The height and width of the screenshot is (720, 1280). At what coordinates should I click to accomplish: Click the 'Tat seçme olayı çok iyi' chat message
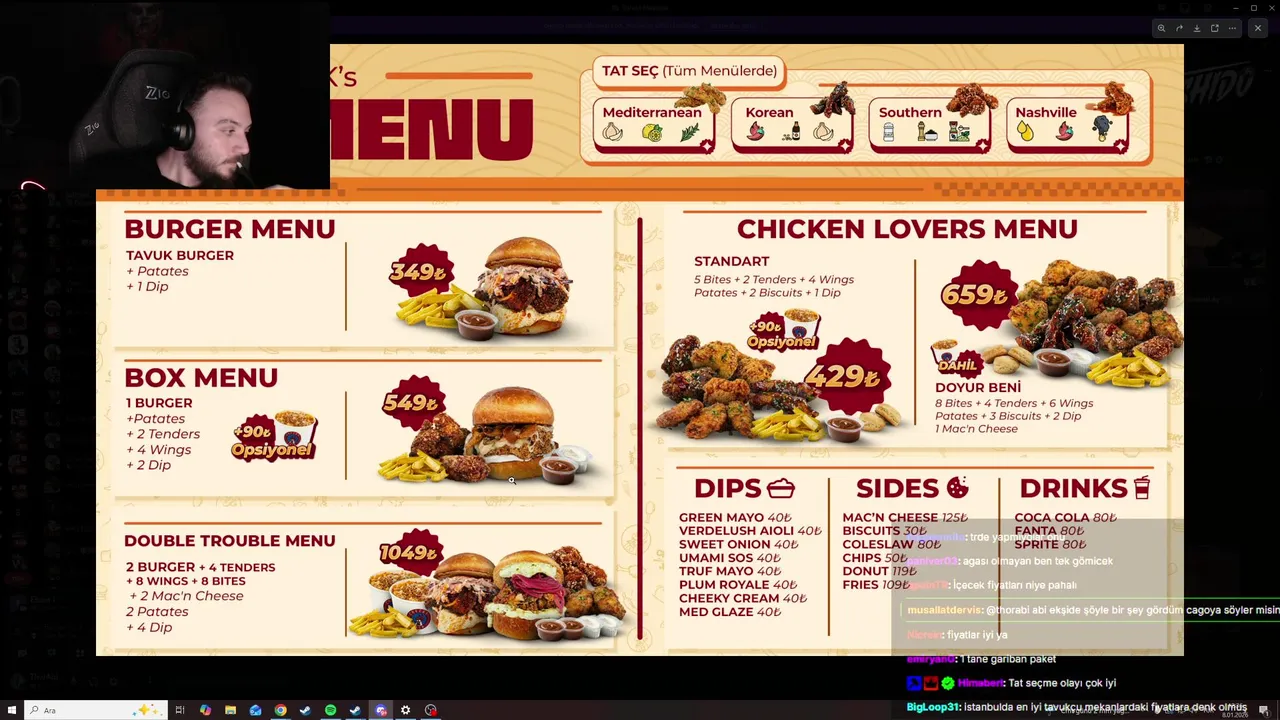click(x=1062, y=683)
